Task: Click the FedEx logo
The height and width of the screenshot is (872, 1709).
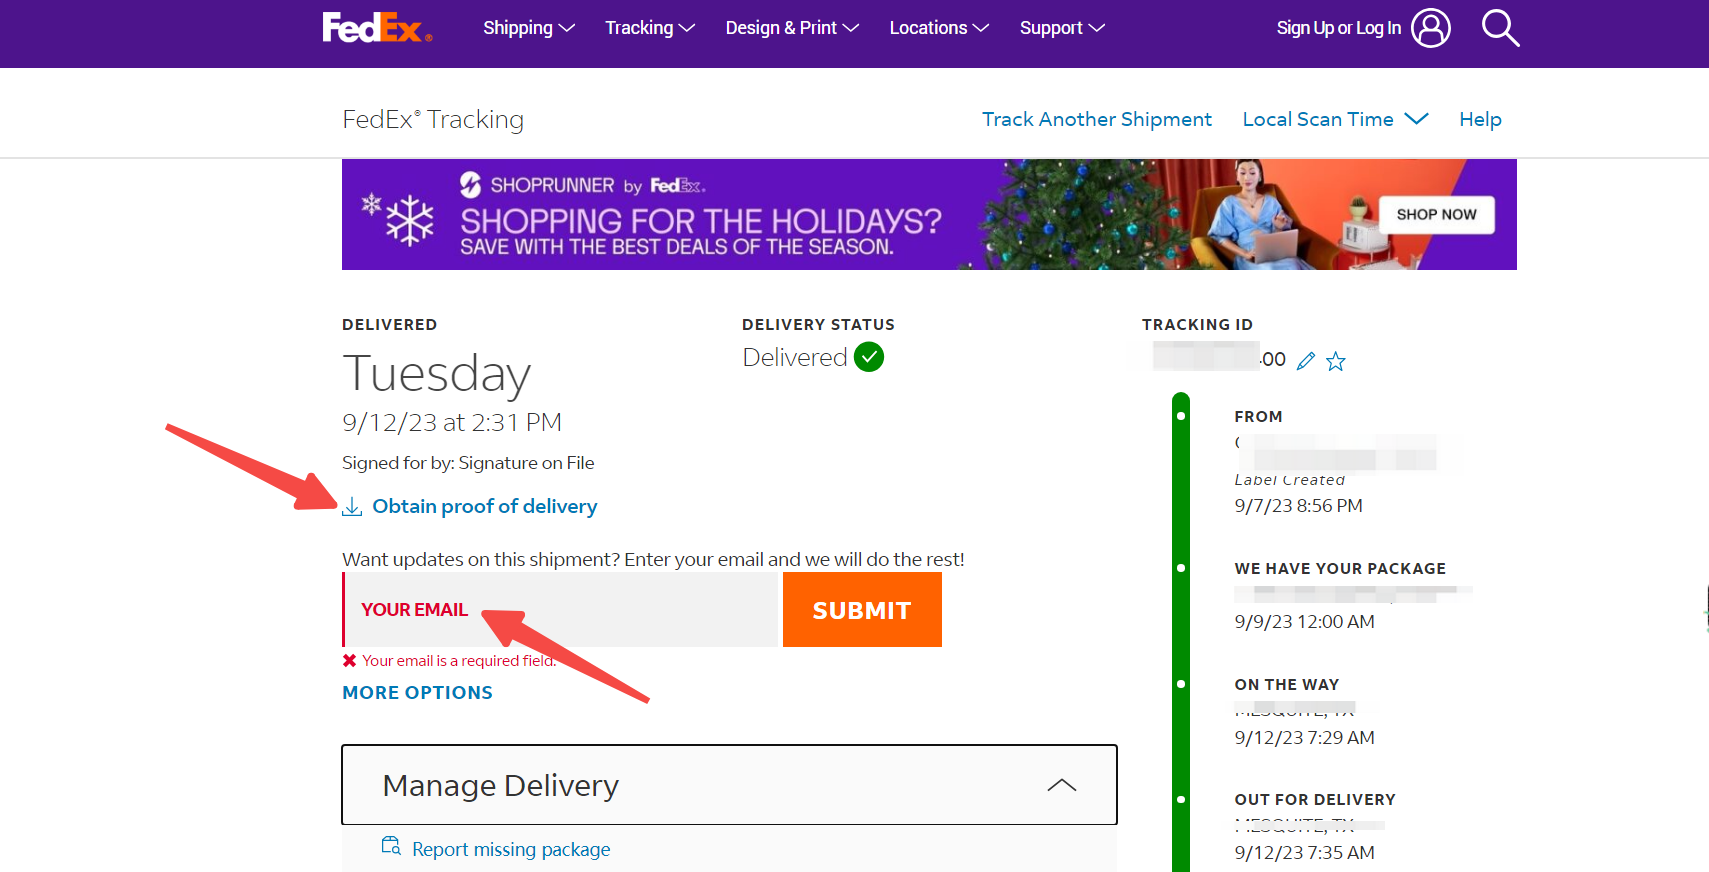Action: [x=377, y=27]
